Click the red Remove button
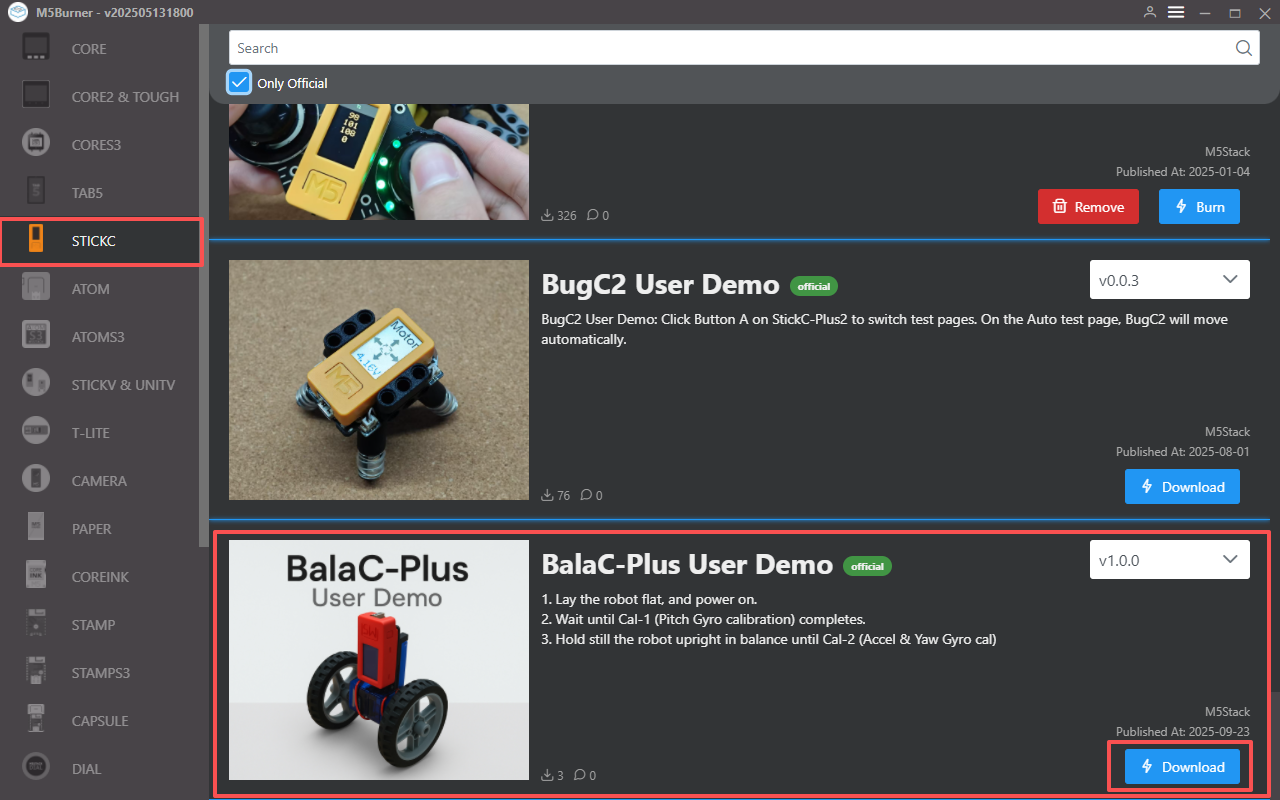The width and height of the screenshot is (1280, 800). (x=1088, y=207)
